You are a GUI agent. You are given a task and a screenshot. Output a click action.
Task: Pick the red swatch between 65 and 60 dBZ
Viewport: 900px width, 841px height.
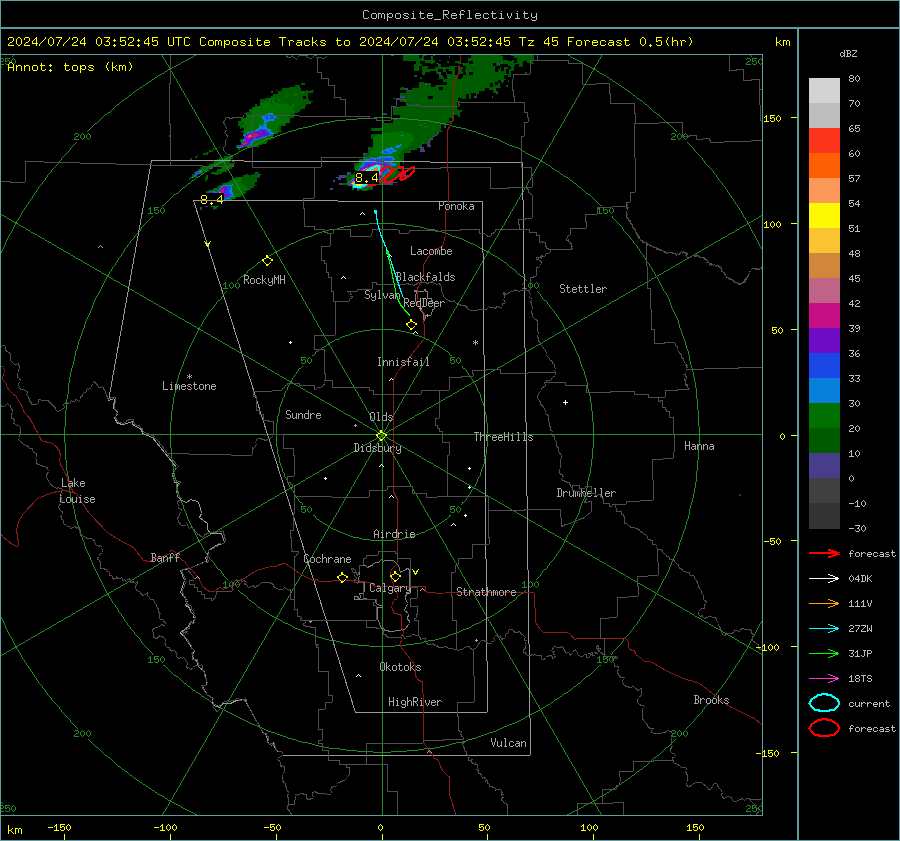pyautogui.click(x=824, y=141)
